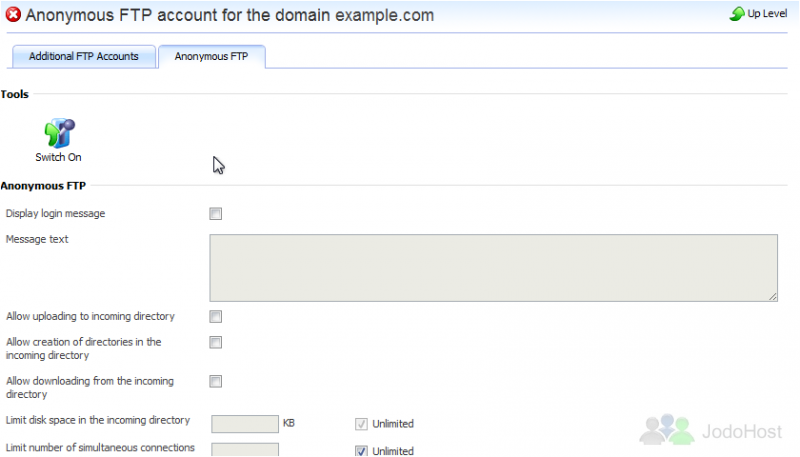The width and height of the screenshot is (800, 457).
Task: Tick Allow uploading to incoming directory
Action: pos(216,317)
